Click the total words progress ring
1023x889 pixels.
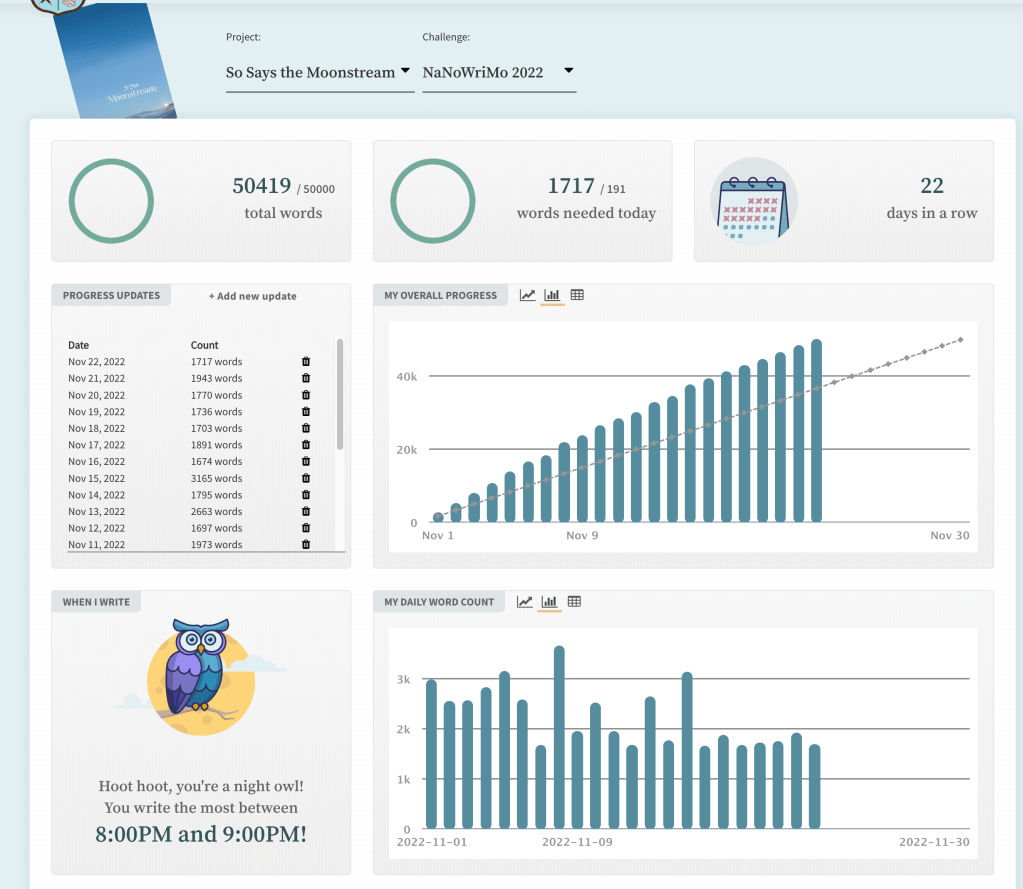pyautogui.click(x=111, y=201)
